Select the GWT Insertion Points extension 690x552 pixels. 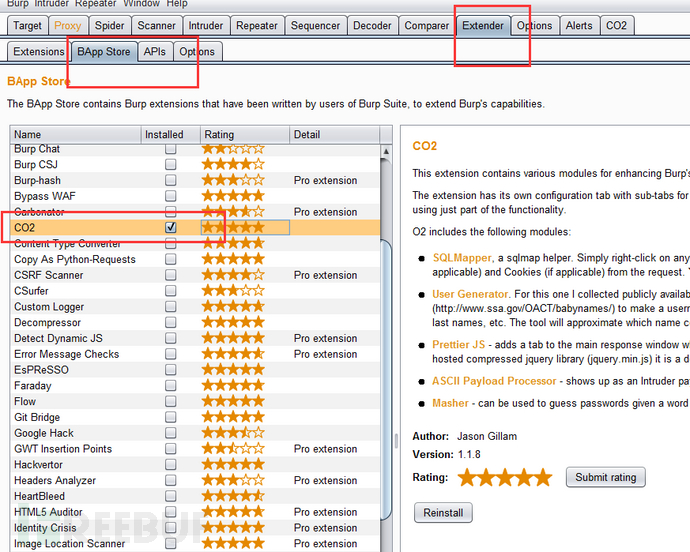(x=195, y=449)
